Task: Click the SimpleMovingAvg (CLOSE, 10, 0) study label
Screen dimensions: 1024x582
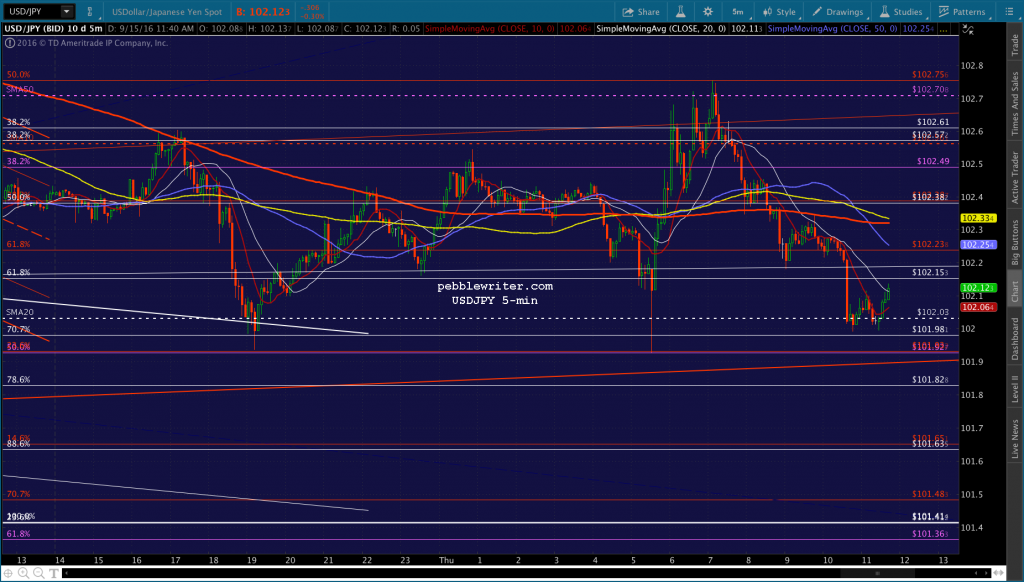Action: click(x=490, y=29)
